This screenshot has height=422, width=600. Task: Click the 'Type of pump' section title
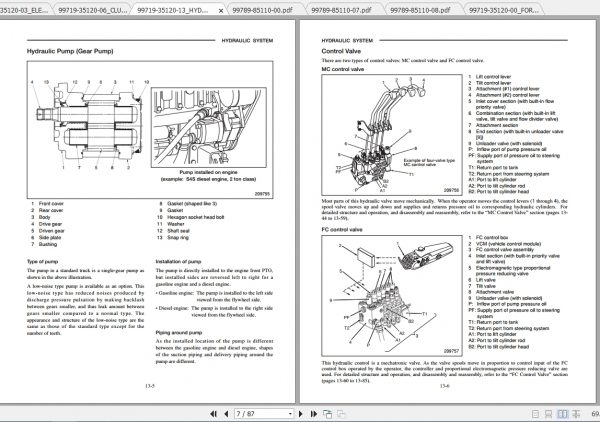[x=42, y=262]
